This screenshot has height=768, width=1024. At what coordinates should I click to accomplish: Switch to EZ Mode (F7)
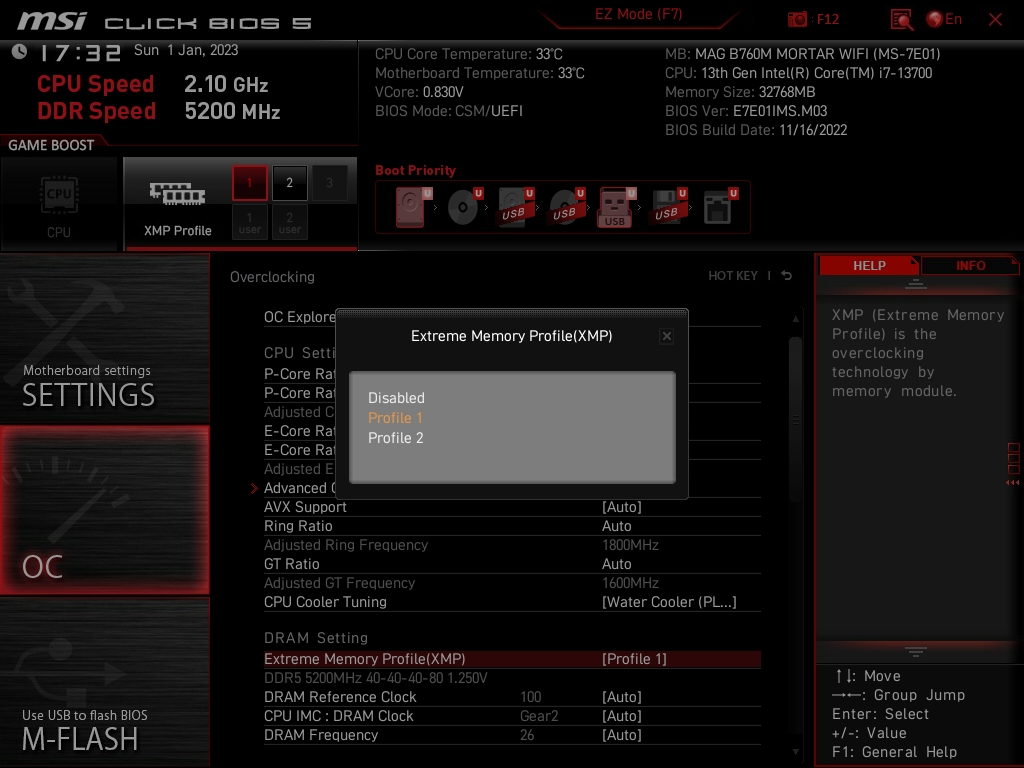[x=638, y=14]
